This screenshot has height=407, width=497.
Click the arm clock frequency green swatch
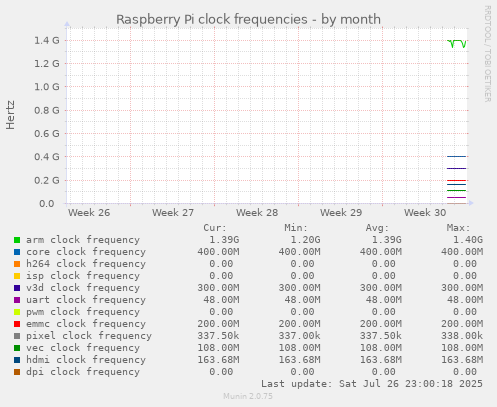tap(17, 240)
